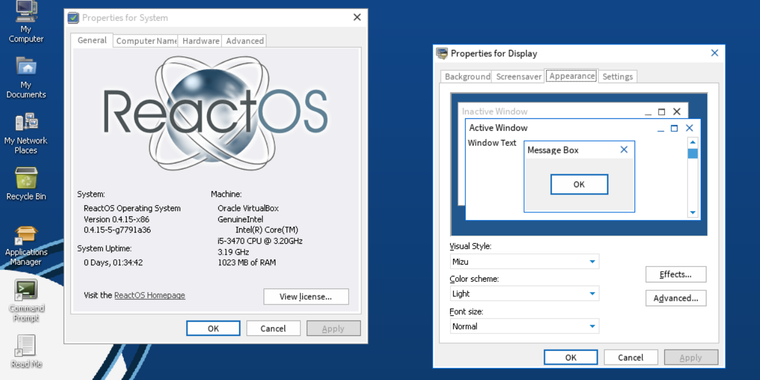Click the Window Text sample in preview
The height and width of the screenshot is (380, 760).
click(491, 143)
